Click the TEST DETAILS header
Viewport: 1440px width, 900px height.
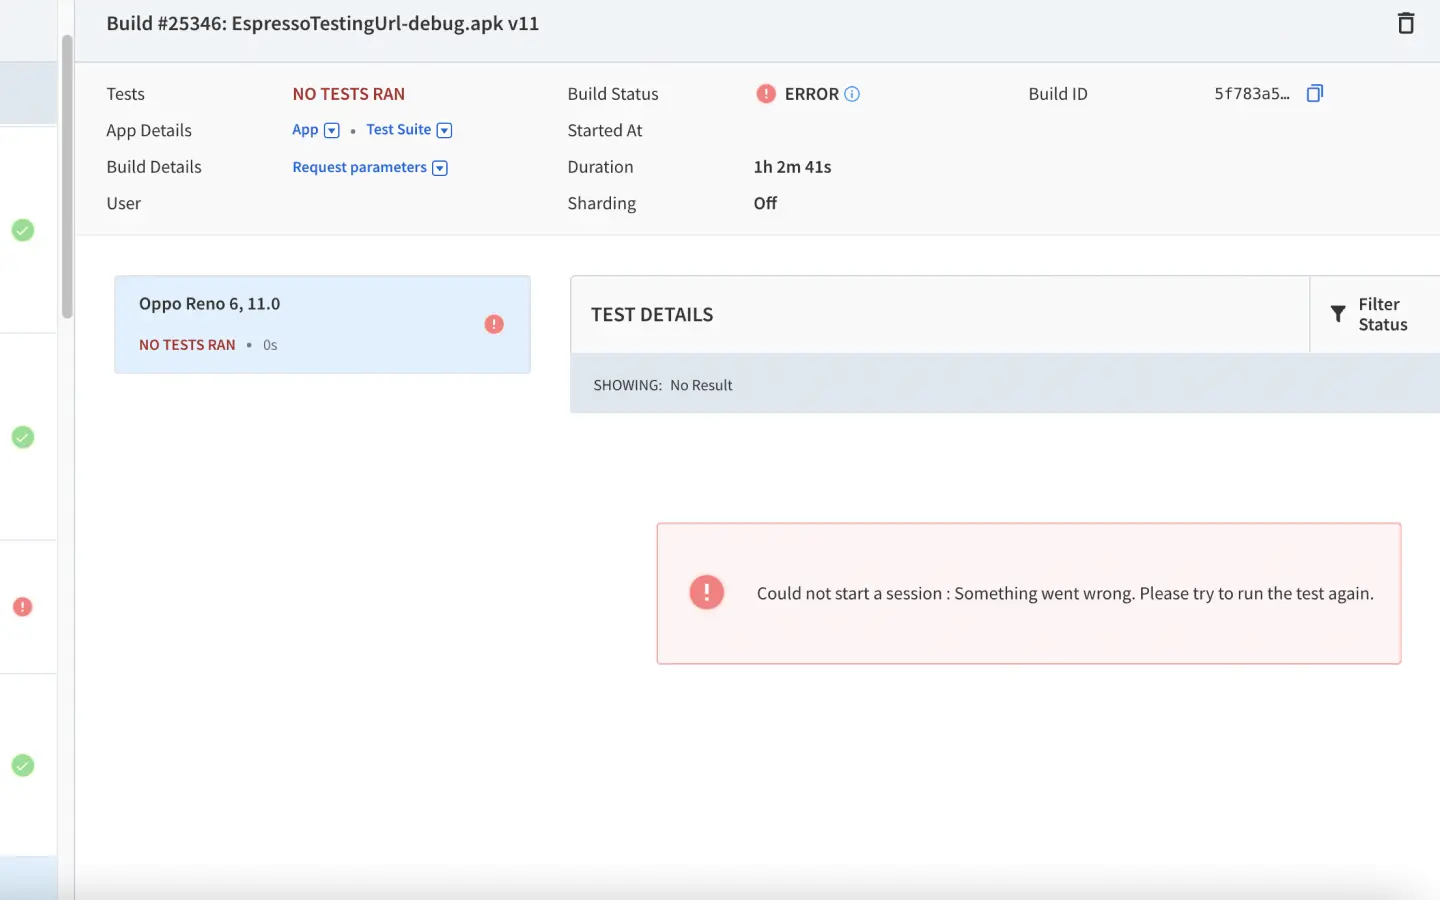(x=652, y=315)
